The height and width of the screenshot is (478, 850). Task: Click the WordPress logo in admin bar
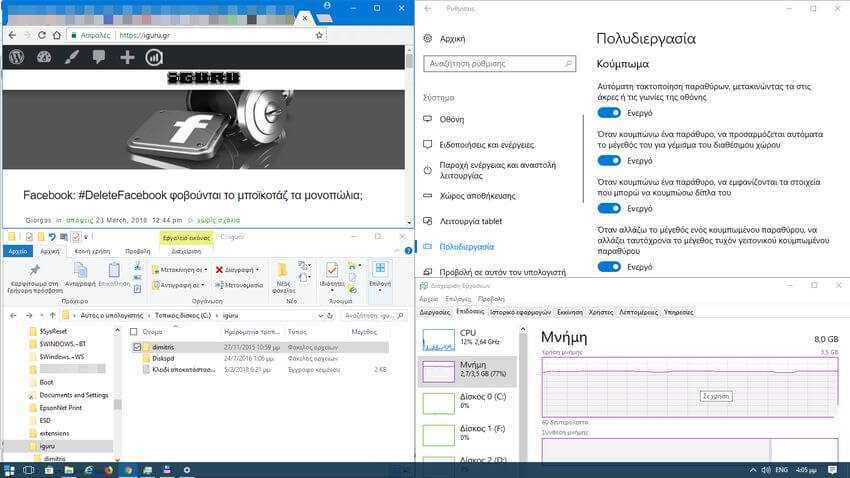tap(16, 57)
